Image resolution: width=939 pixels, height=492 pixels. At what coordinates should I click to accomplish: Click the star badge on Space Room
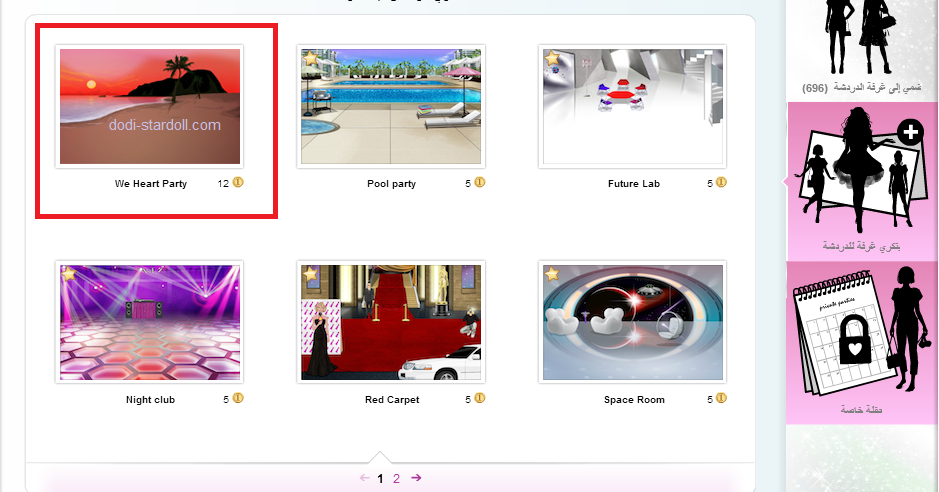click(552, 274)
